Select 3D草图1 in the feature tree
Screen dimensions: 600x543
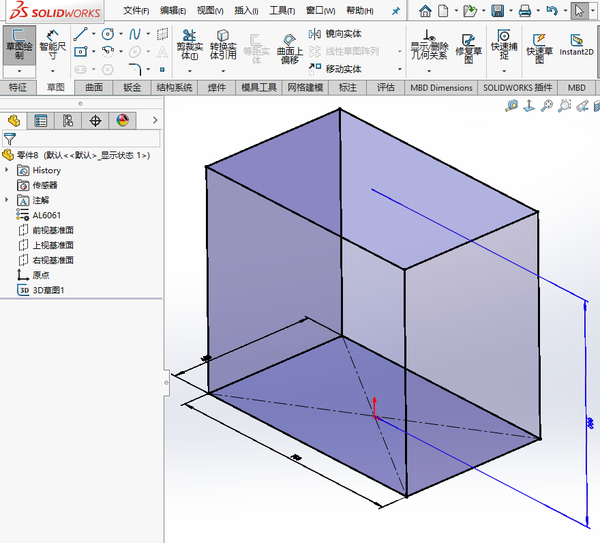coord(41,290)
